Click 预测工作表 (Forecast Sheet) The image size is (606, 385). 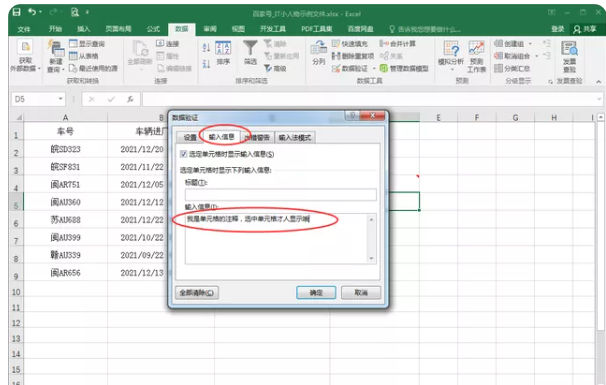click(476, 56)
